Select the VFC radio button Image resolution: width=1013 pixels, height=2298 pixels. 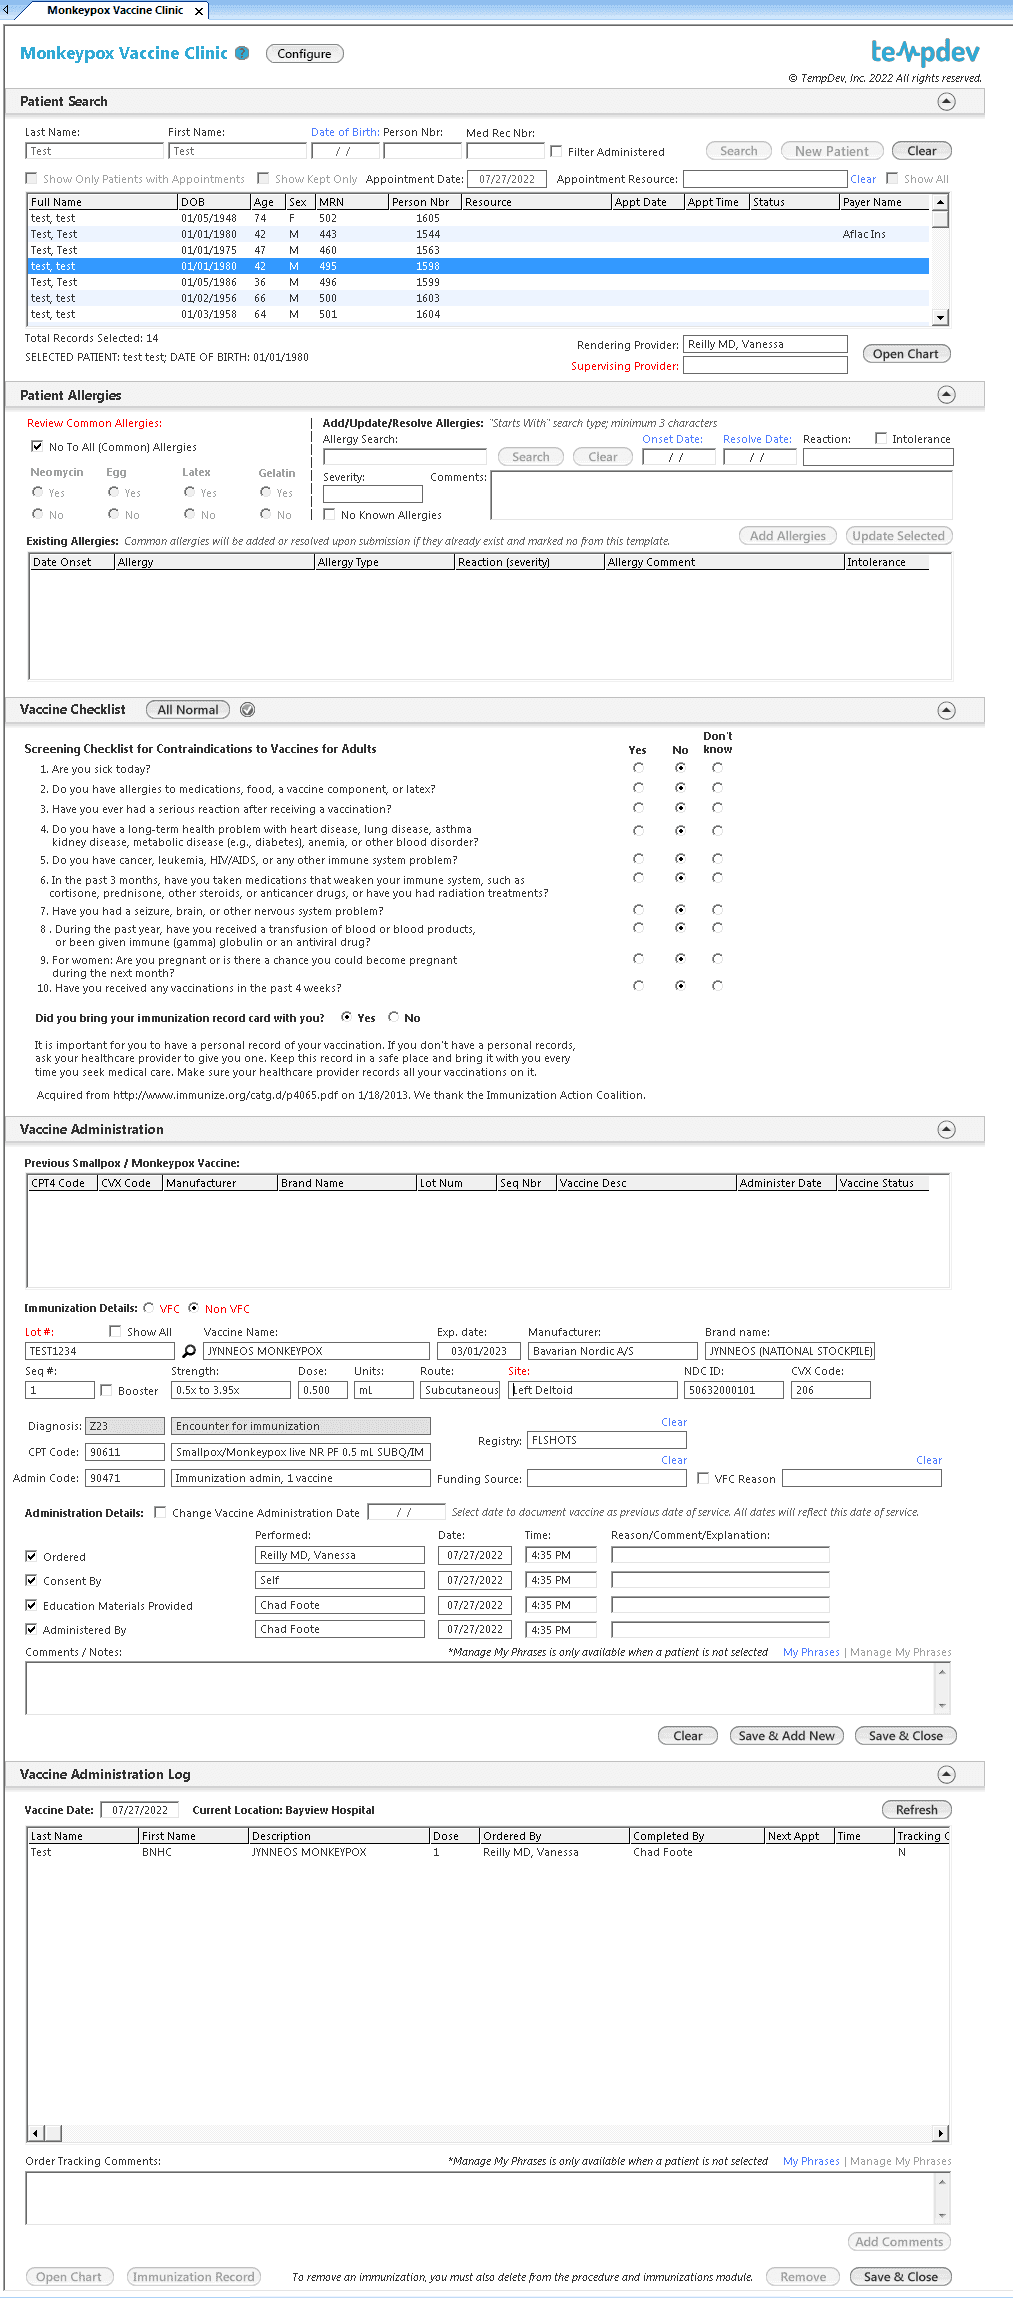tap(149, 1308)
